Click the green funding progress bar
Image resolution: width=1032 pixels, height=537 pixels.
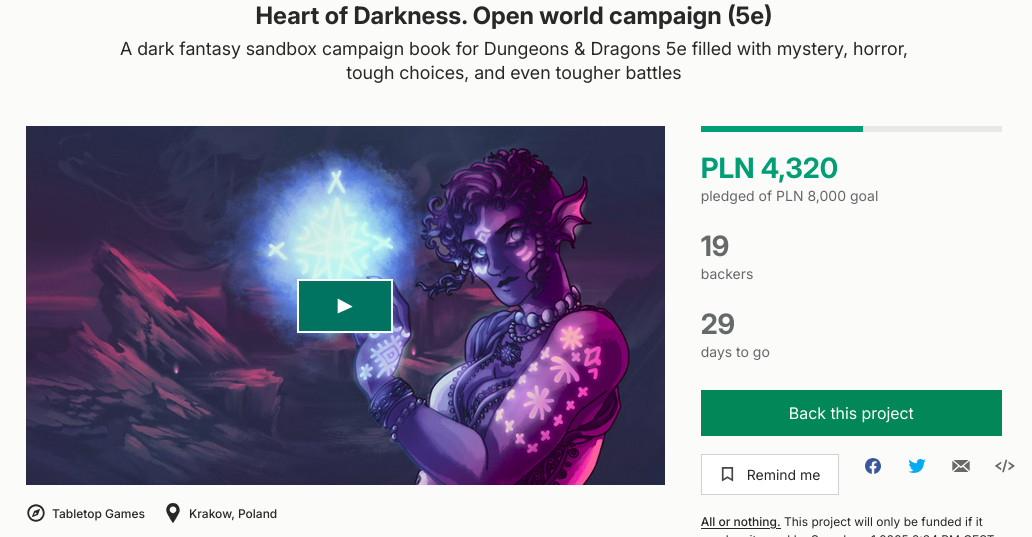pos(782,129)
